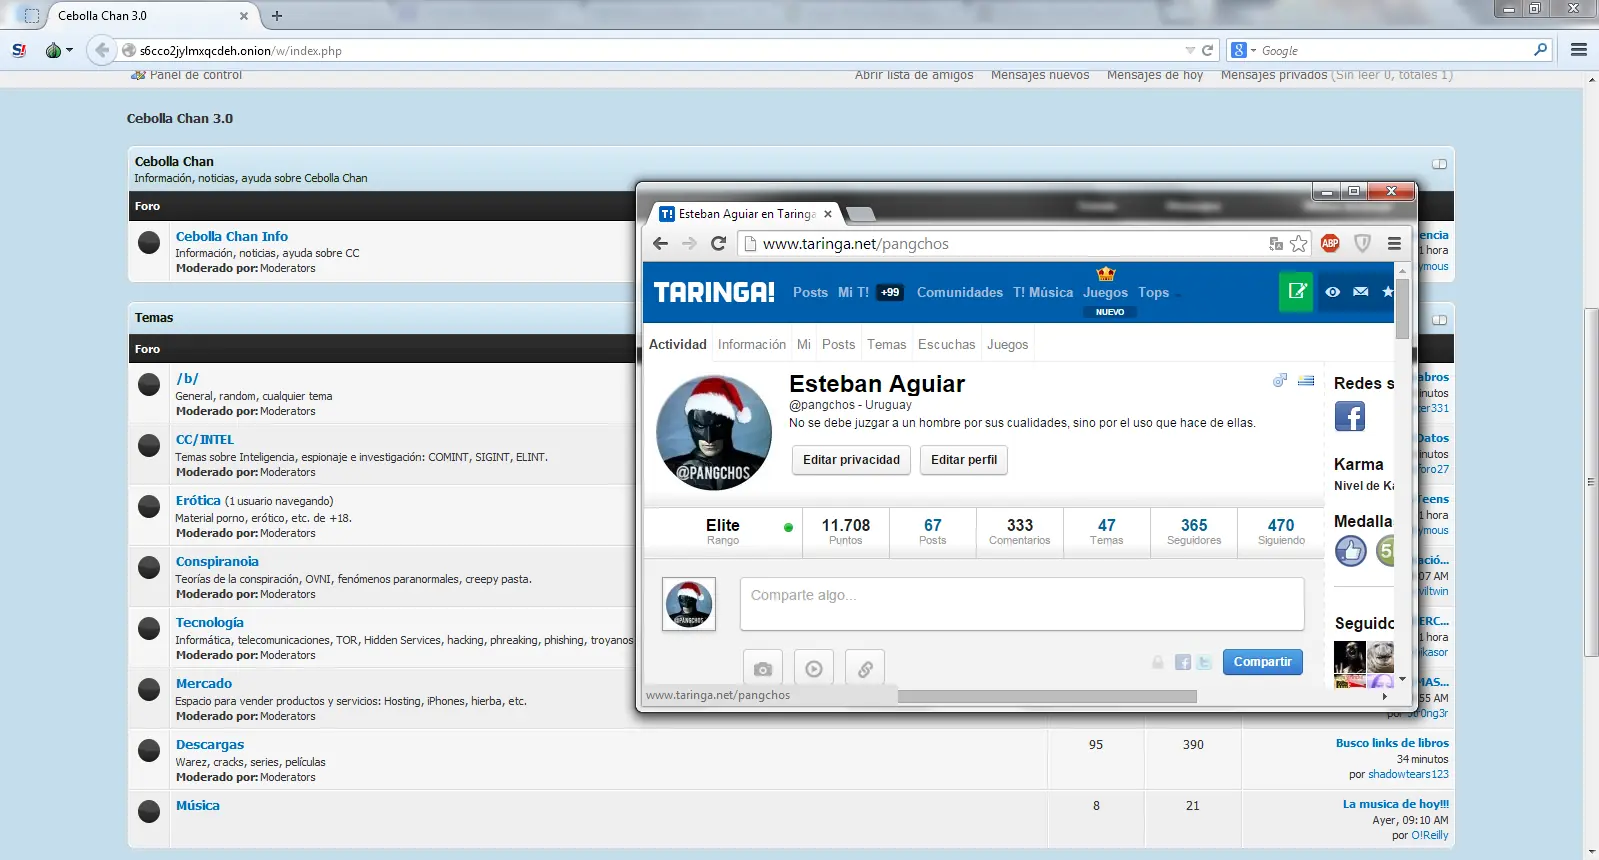Open the Adblock Plus extension icon

1330,243
